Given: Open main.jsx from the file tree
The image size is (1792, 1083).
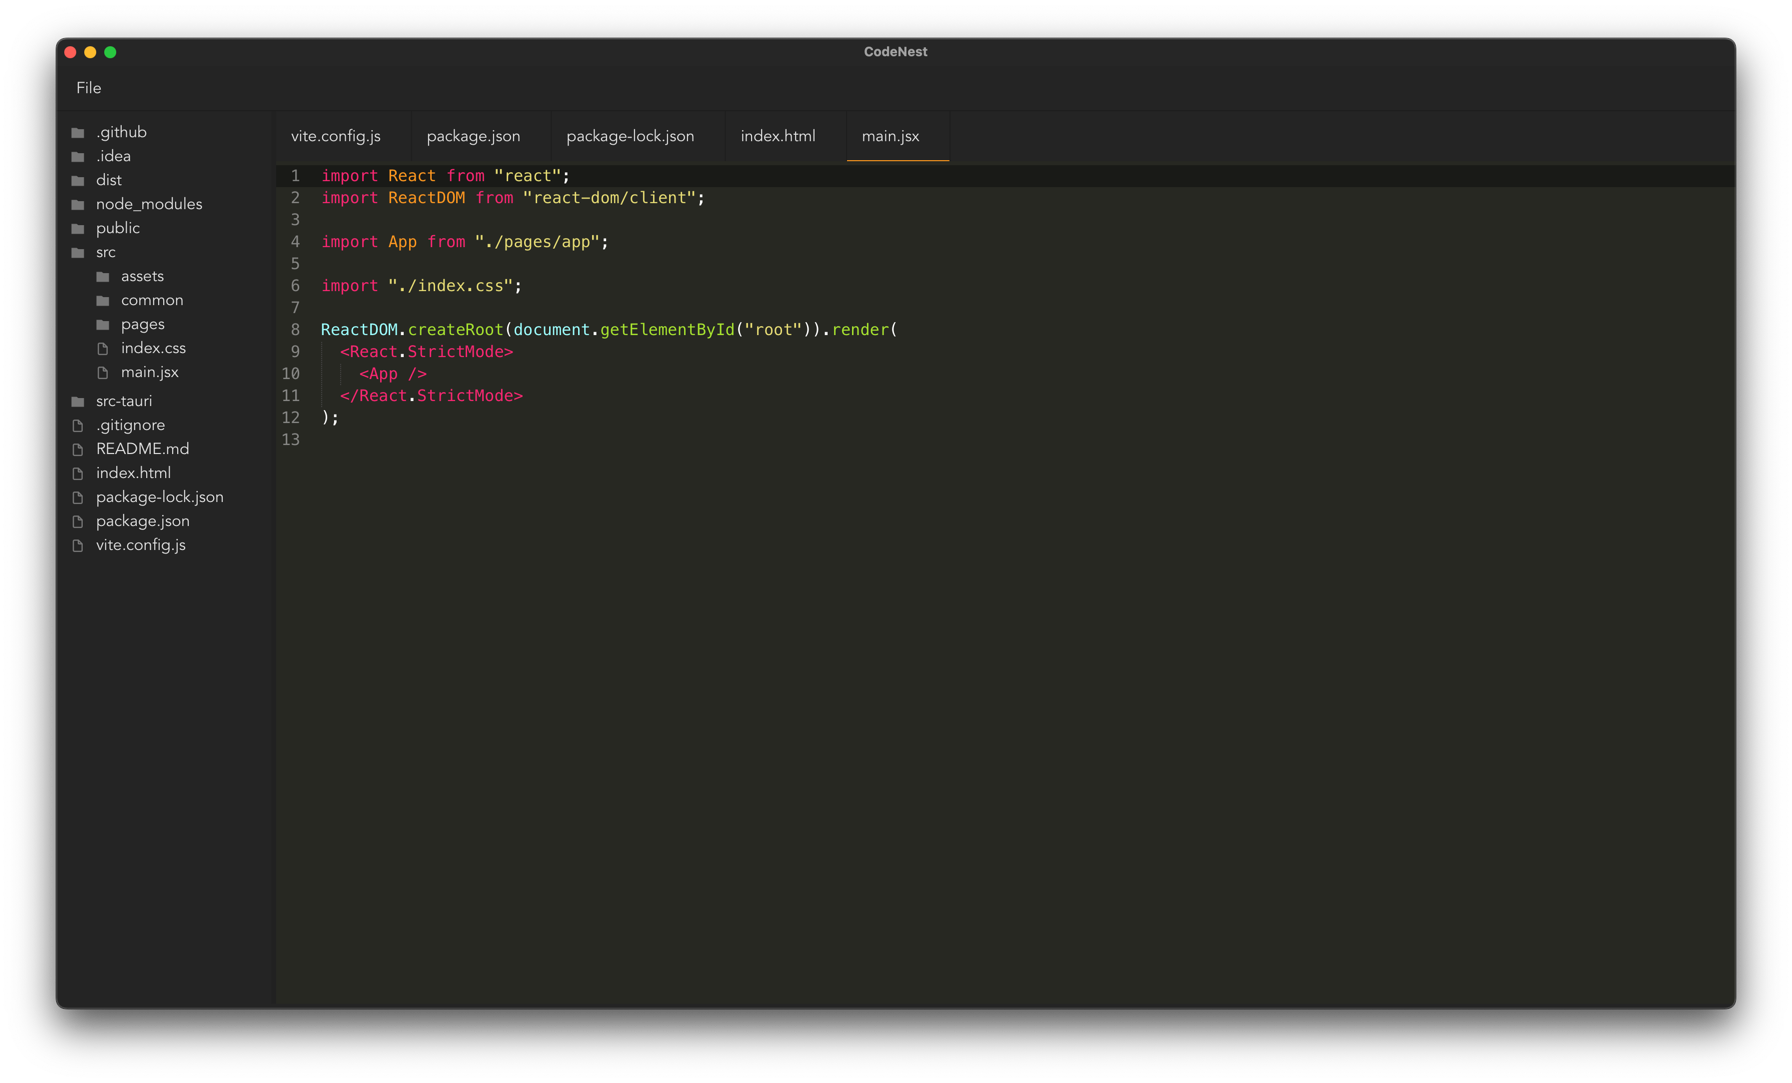Looking at the screenshot, I should point(150,372).
